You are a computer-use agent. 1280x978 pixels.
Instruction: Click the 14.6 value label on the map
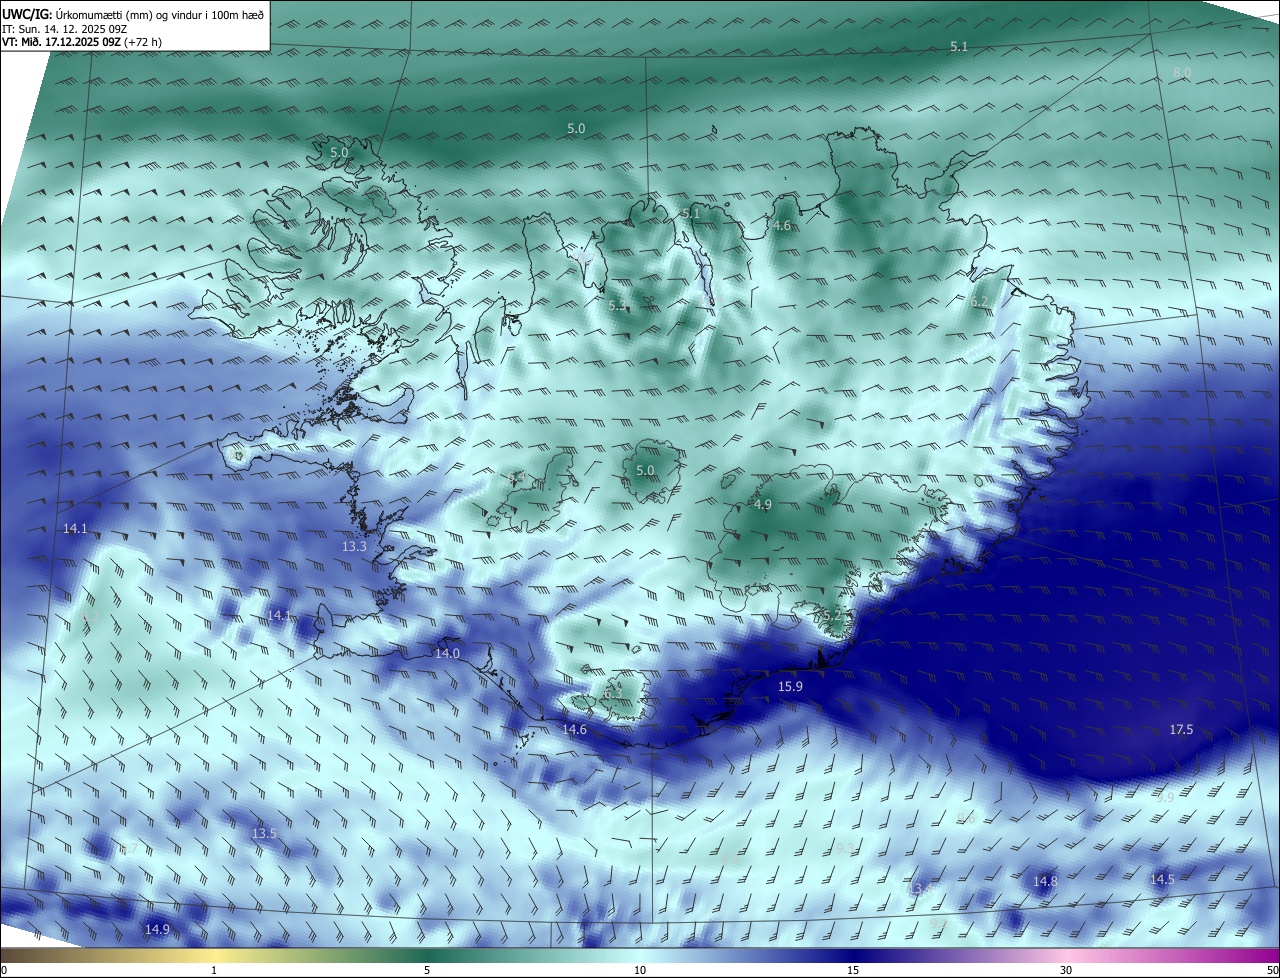tap(574, 730)
